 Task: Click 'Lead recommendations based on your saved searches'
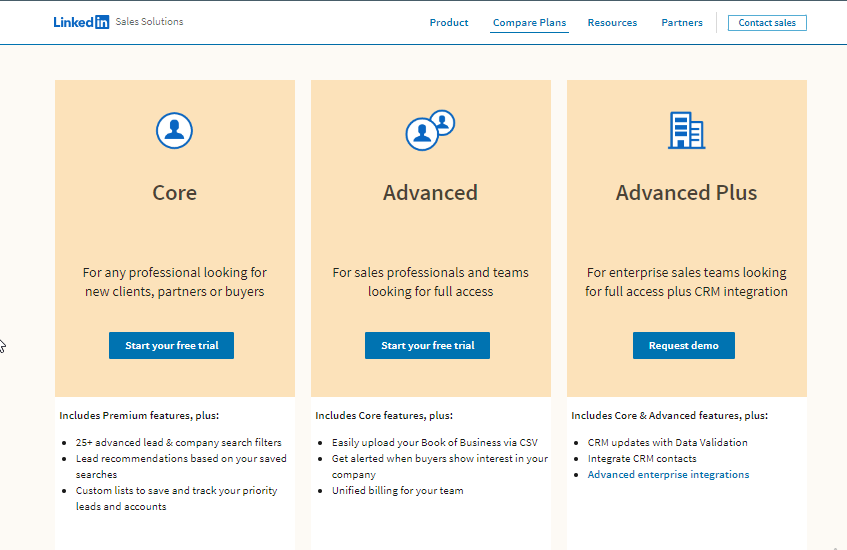pyautogui.click(x=181, y=466)
